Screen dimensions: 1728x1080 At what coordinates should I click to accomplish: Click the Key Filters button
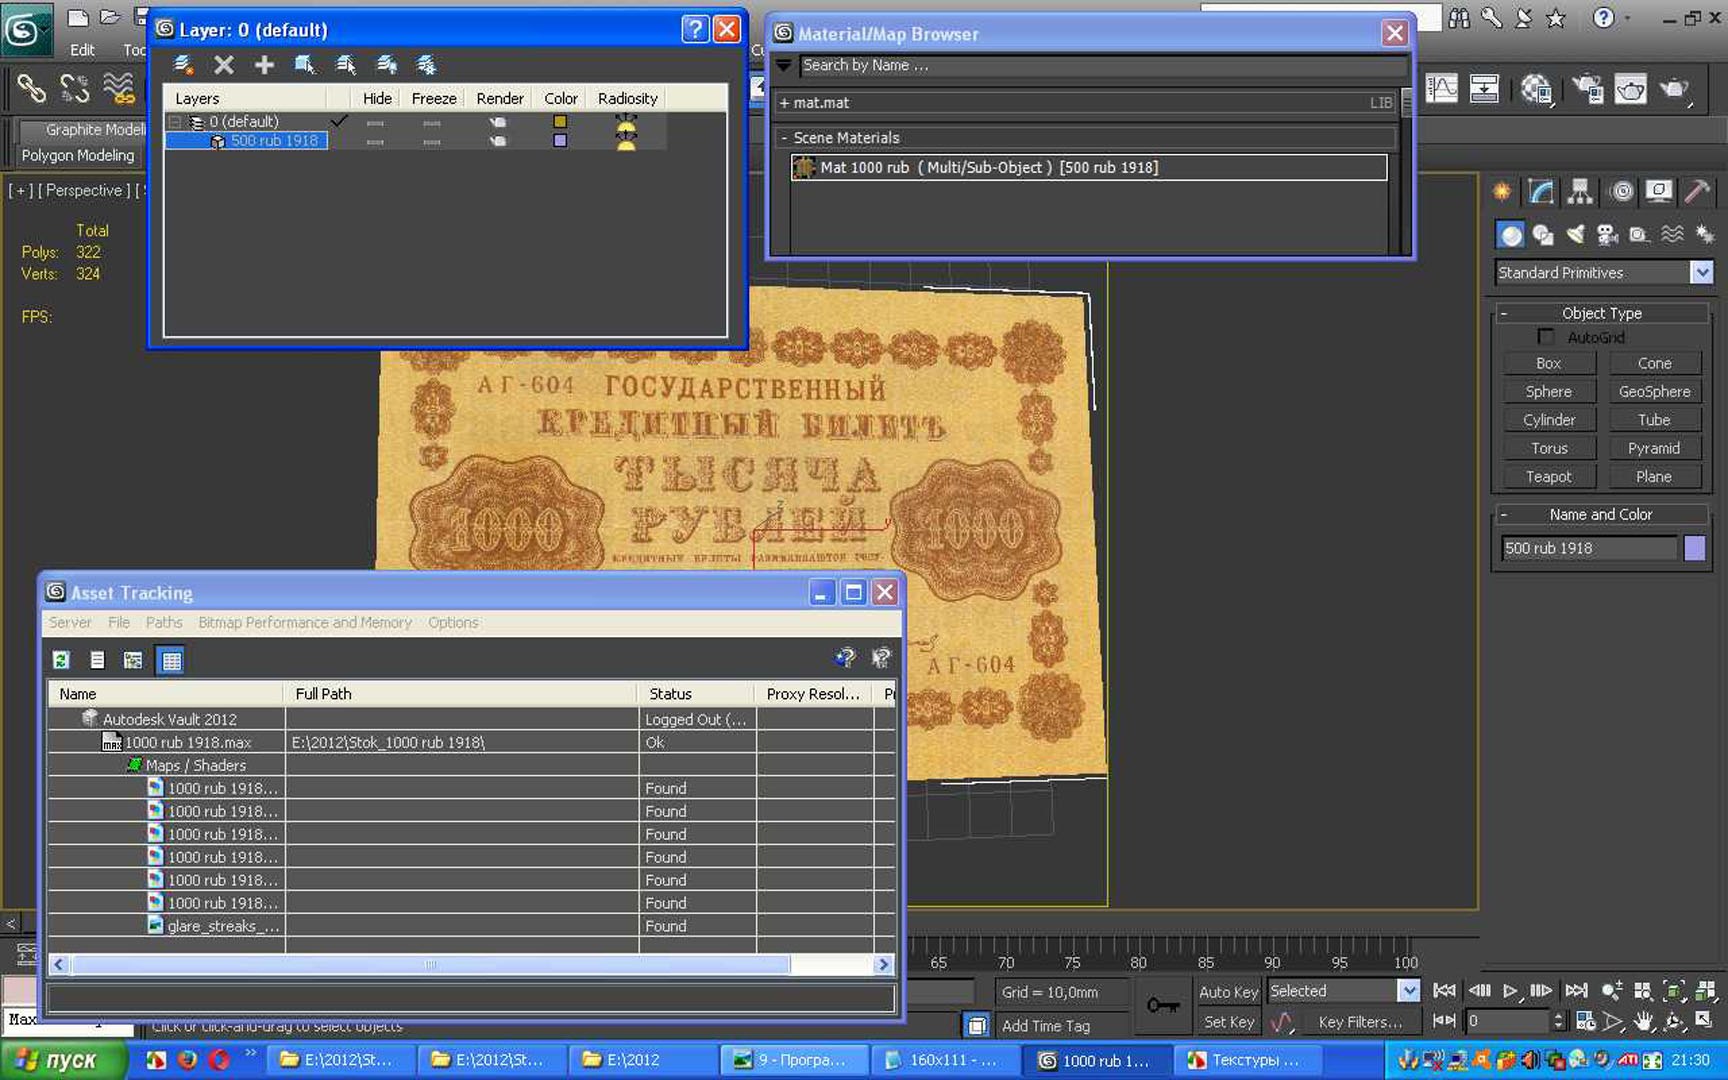(x=1359, y=1022)
